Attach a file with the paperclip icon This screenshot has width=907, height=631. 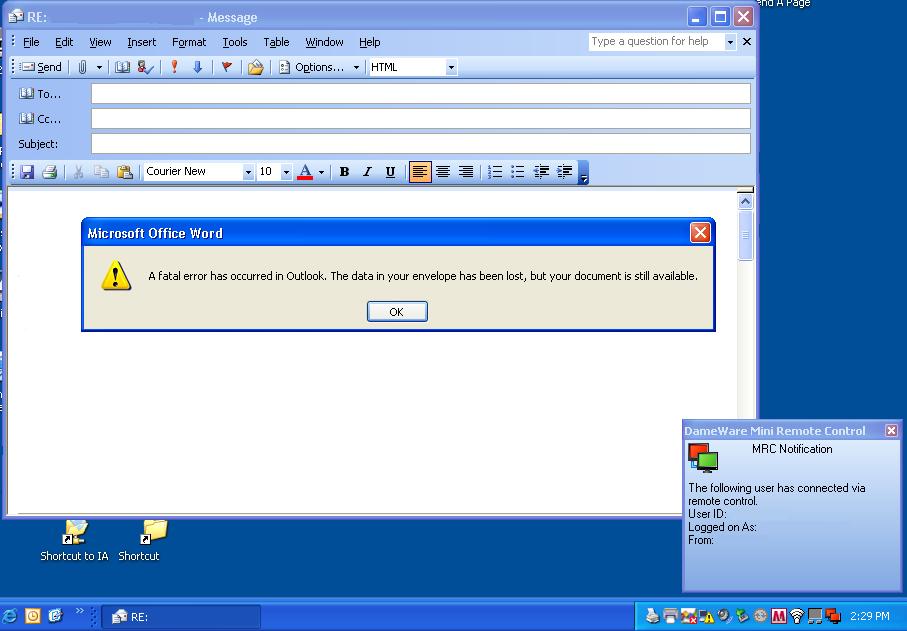[x=82, y=67]
